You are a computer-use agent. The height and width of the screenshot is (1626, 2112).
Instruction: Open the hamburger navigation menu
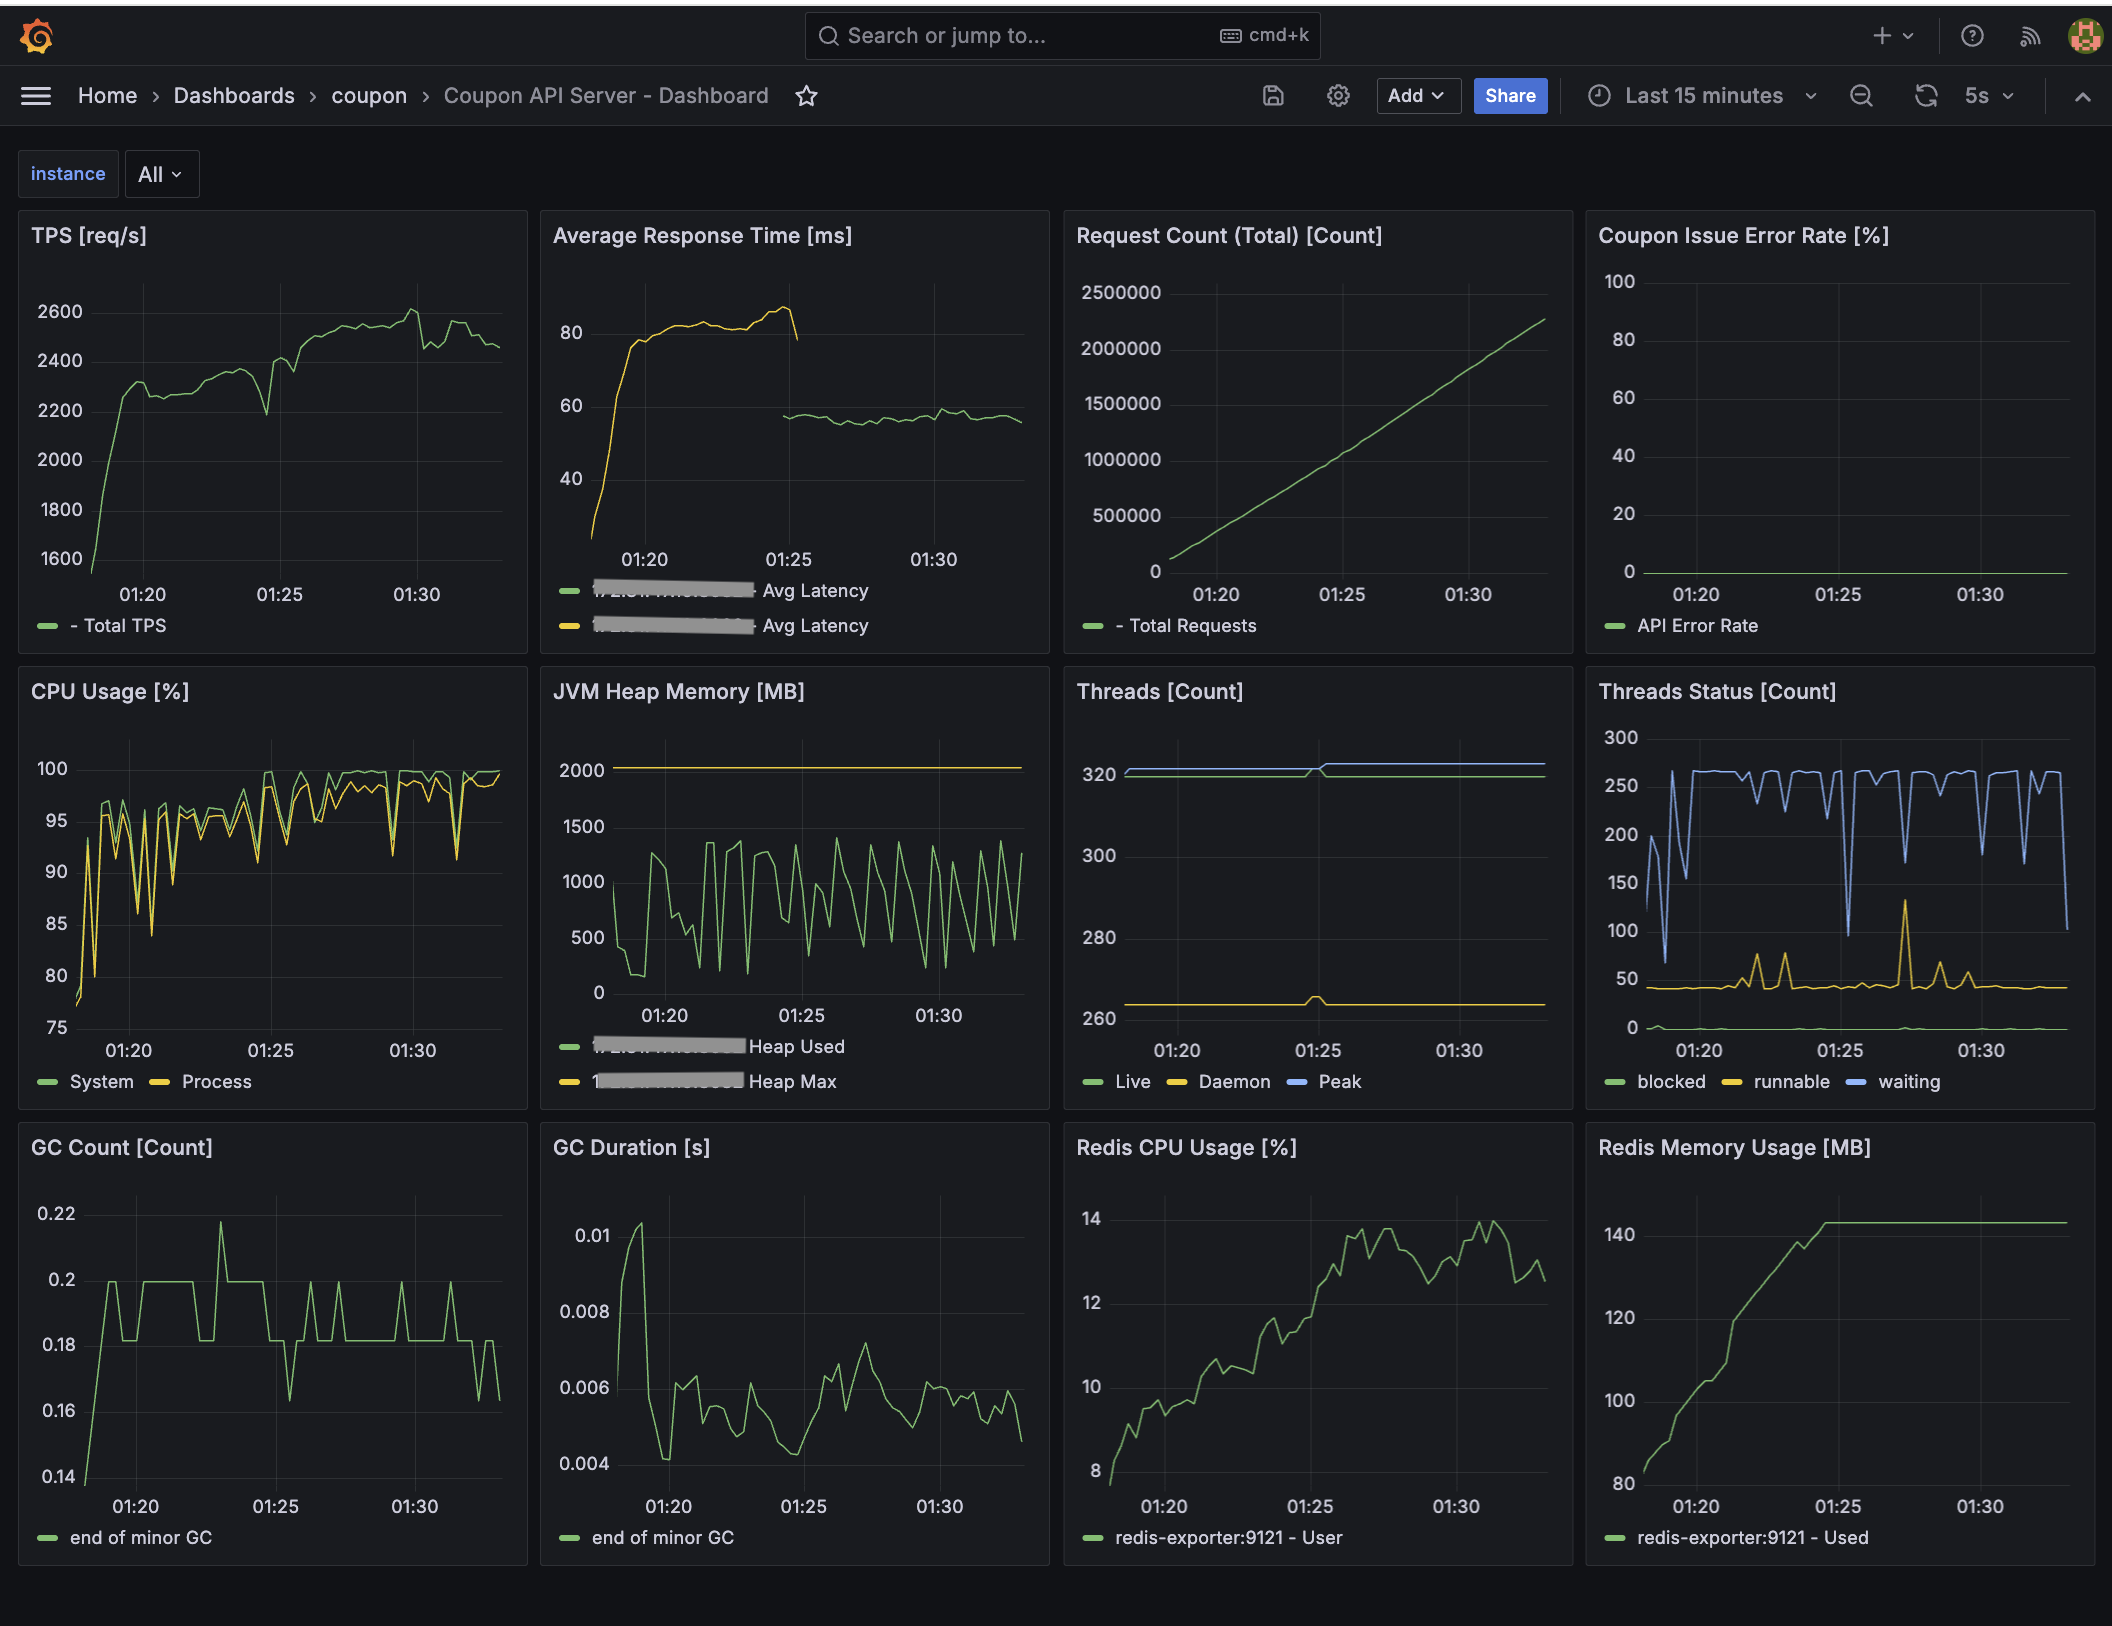(36, 96)
